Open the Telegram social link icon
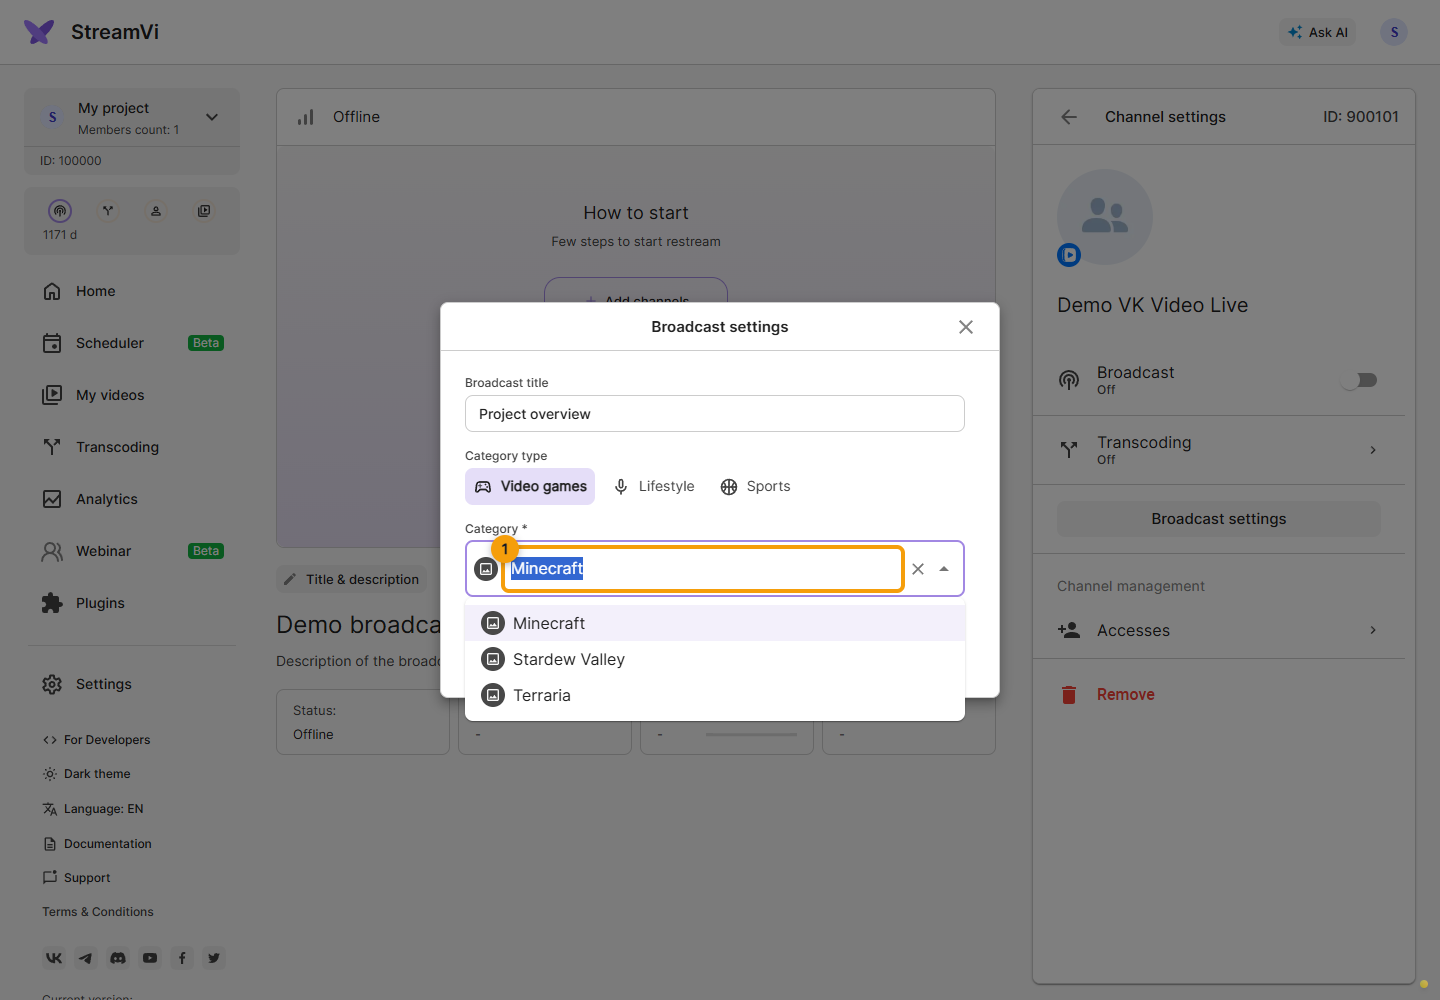This screenshot has width=1440, height=1000. (x=86, y=958)
